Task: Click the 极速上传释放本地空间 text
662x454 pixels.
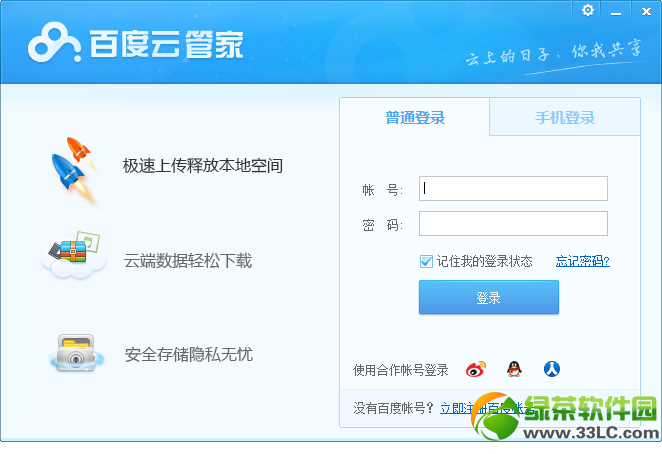Action: tap(203, 166)
